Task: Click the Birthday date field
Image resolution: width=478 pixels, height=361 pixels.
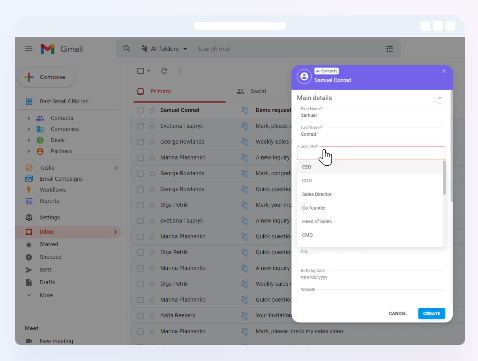Action: pos(371,277)
